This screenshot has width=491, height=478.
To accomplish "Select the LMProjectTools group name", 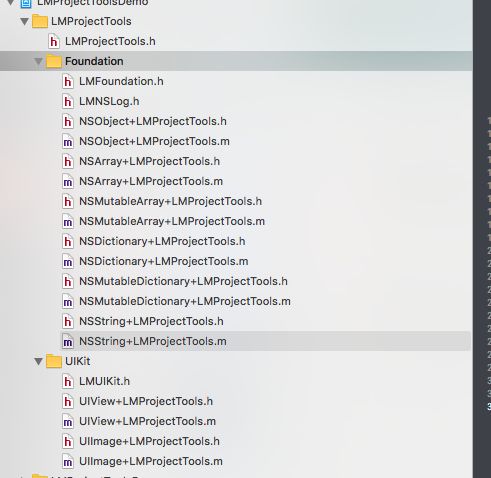I will (x=91, y=21).
